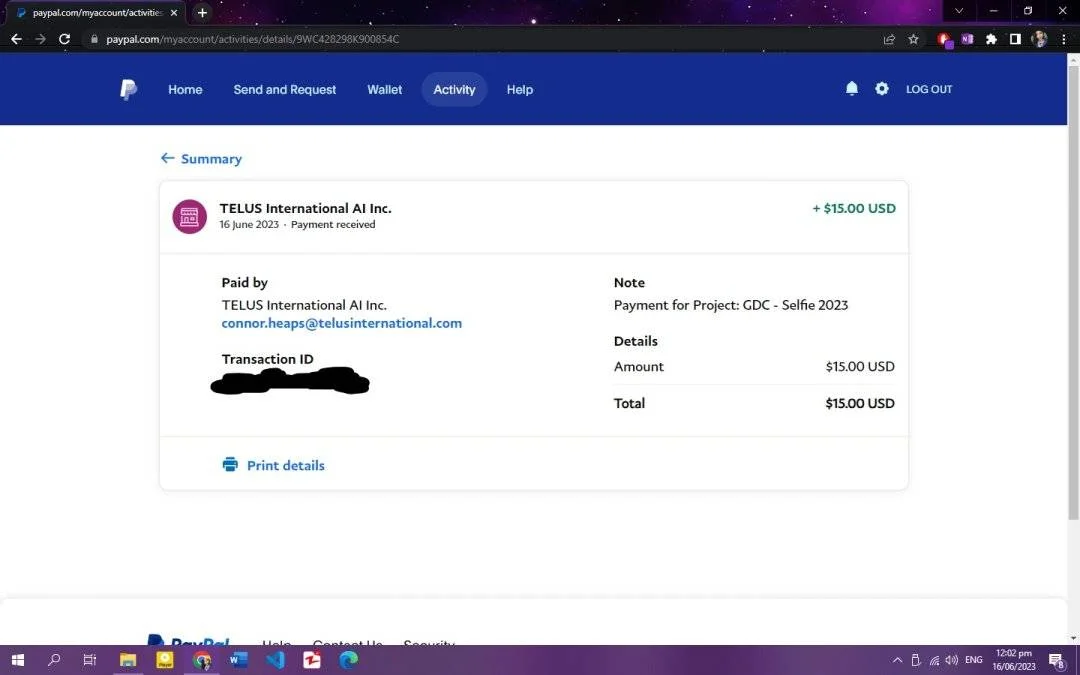Open the Windows Start menu
The height and width of the screenshot is (675, 1080).
pyautogui.click(x=18, y=660)
